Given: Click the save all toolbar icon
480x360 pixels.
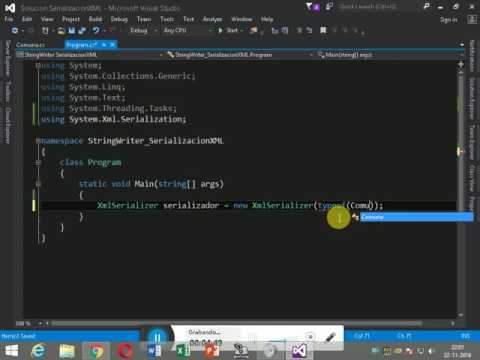Looking at the screenshot, I should (82, 31).
